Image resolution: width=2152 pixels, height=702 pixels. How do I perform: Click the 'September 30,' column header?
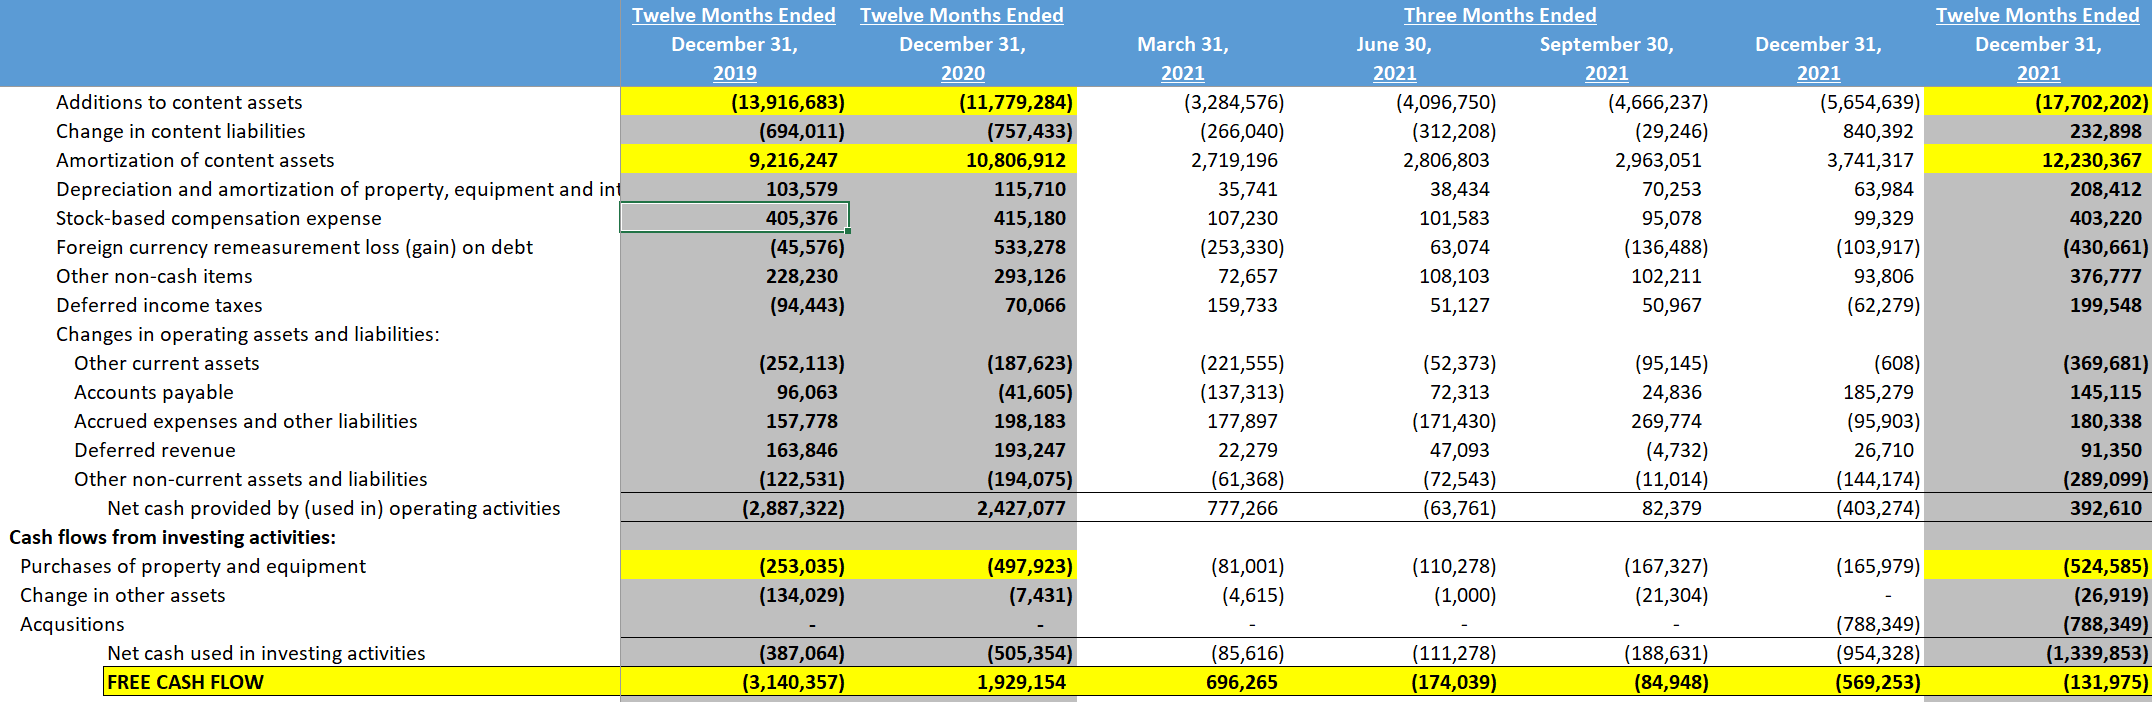(x=1607, y=44)
